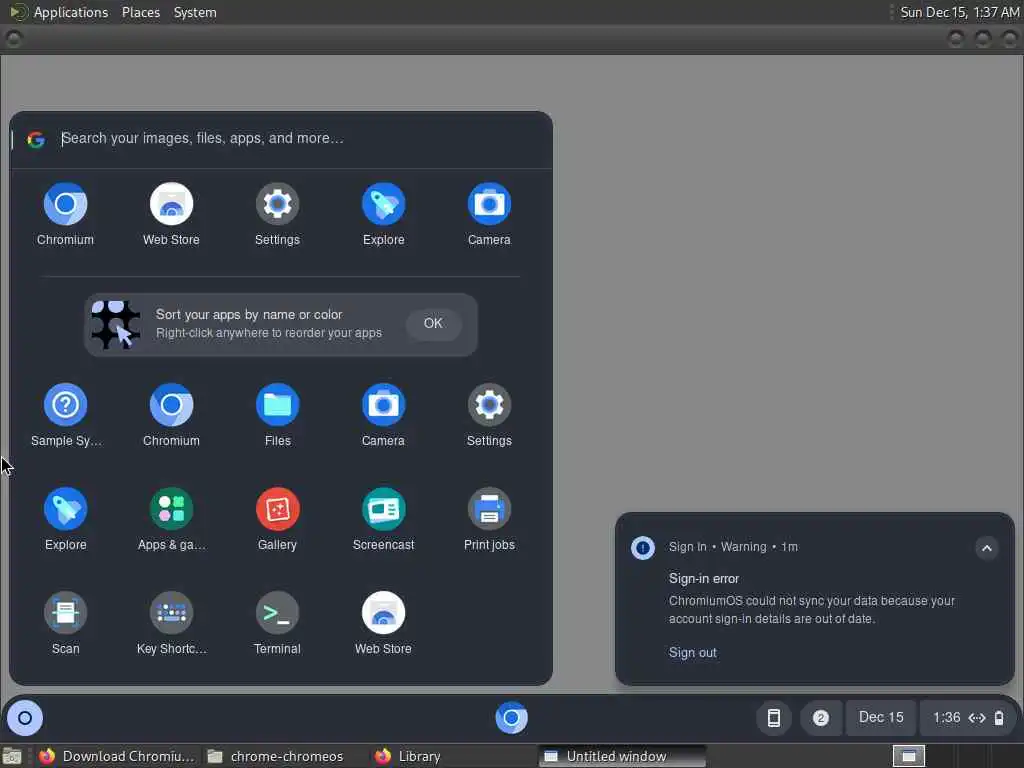Open the status tray showing 1:36

[968, 718]
